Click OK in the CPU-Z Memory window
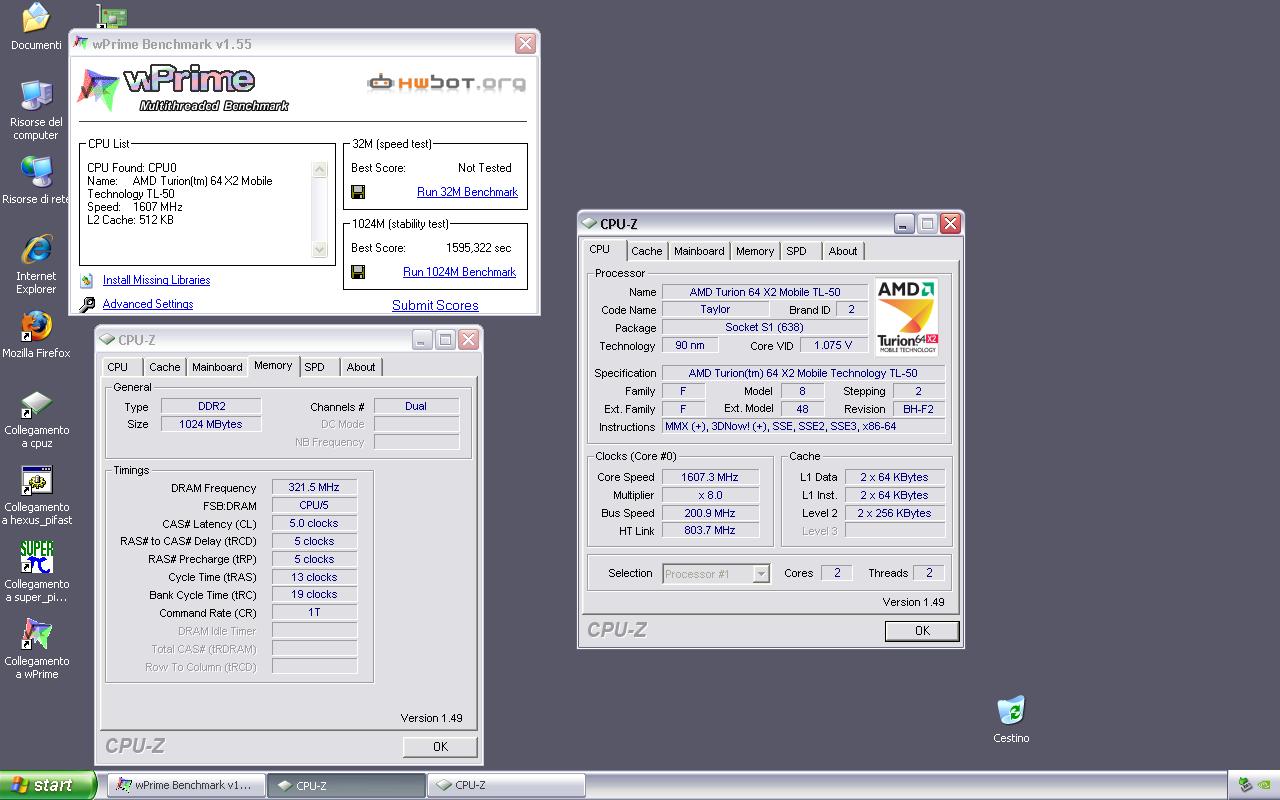 click(440, 747)
